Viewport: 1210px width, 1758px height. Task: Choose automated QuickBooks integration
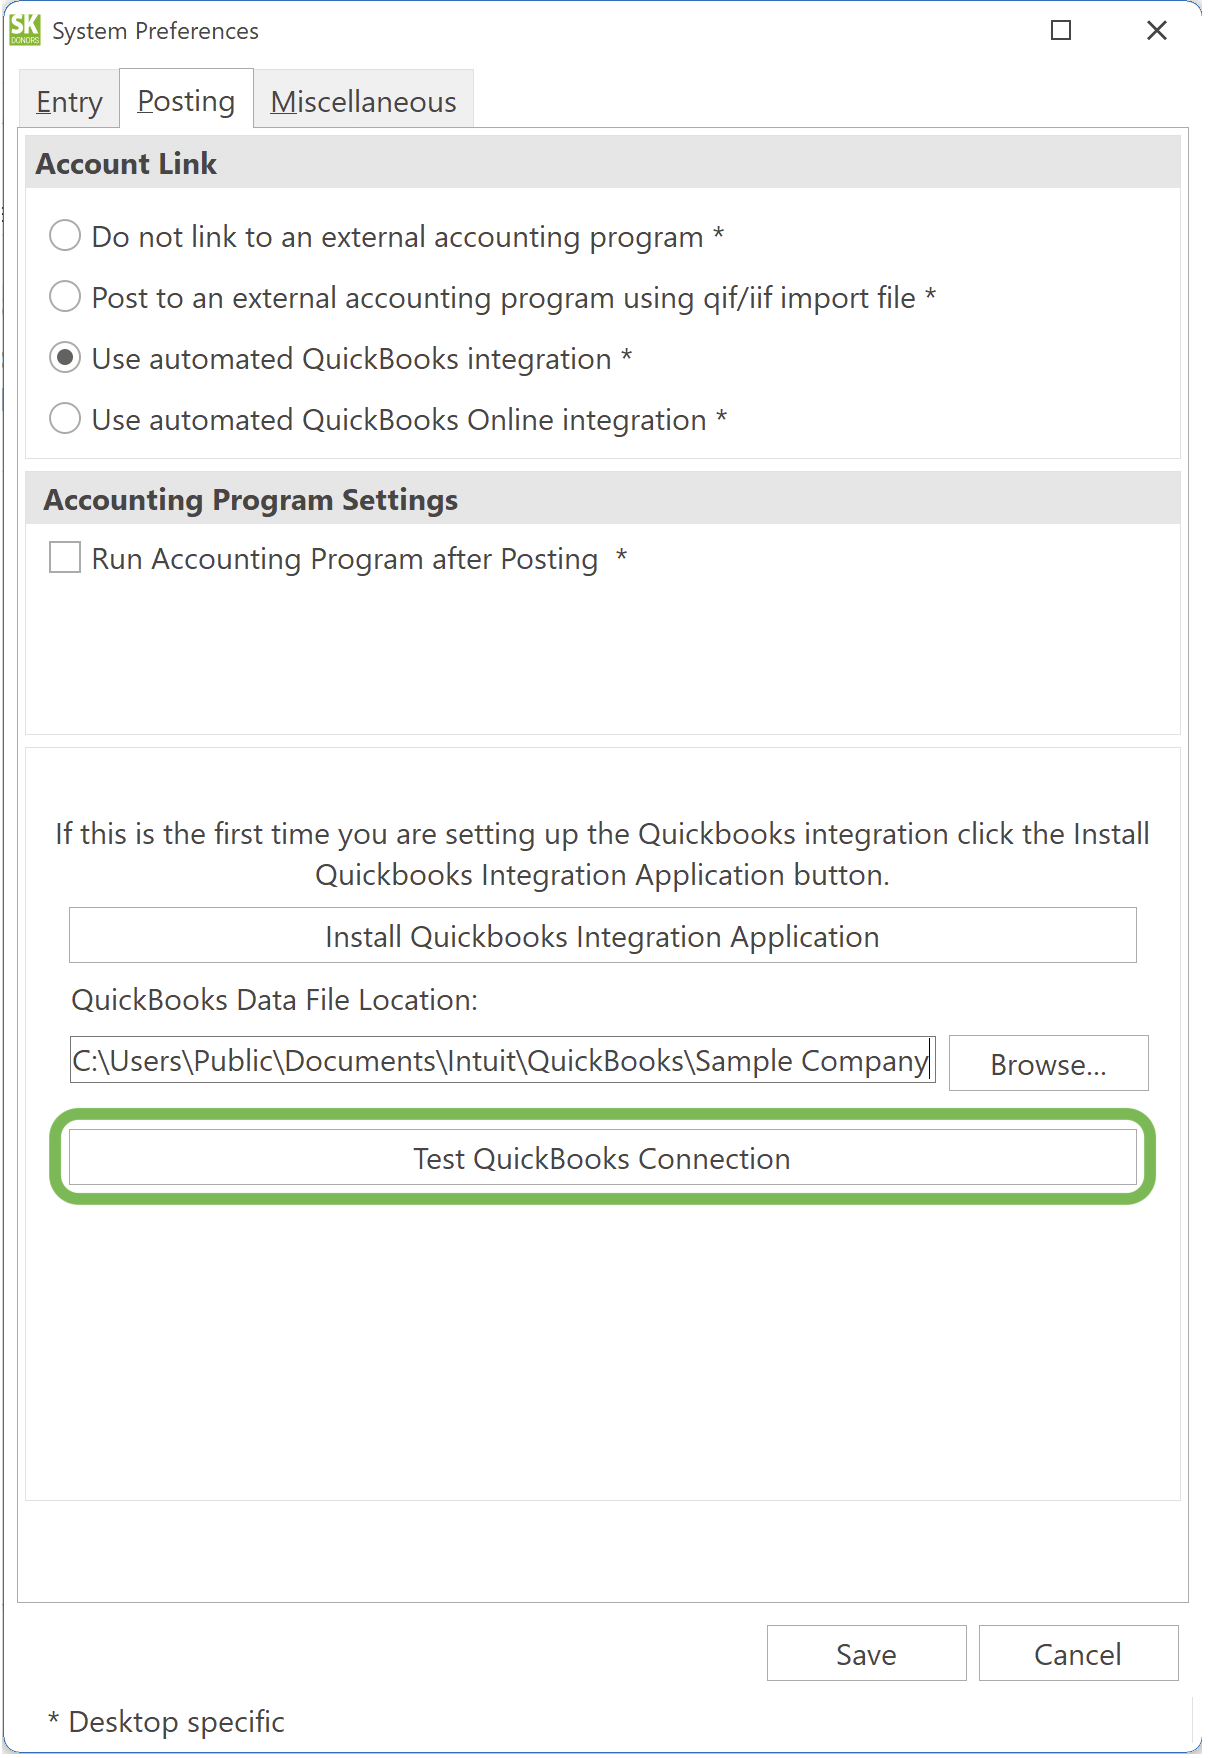[x=64, y=357]
